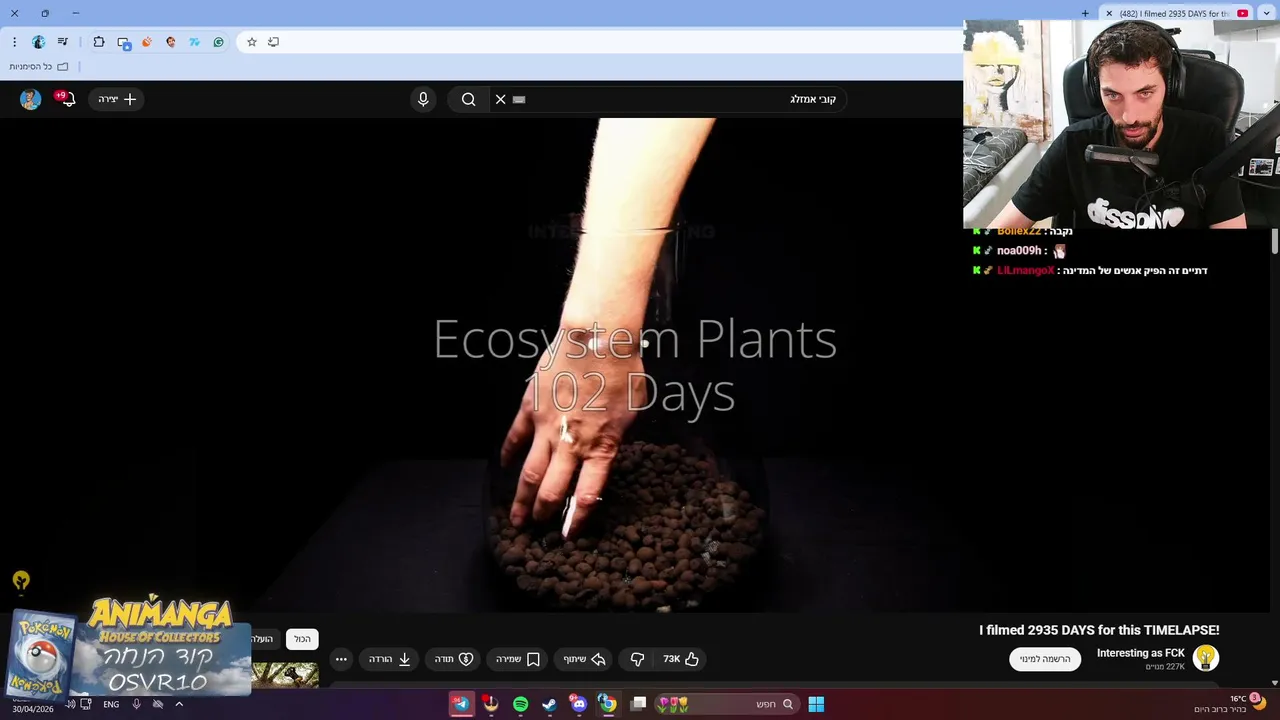
Task: Click the install-app icon in address bar
Action: pyautogui.click(x=274, y=42)
